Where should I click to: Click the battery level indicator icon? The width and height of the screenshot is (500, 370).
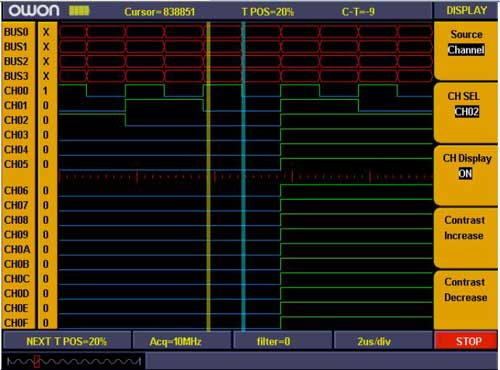(x=79, y=11)
